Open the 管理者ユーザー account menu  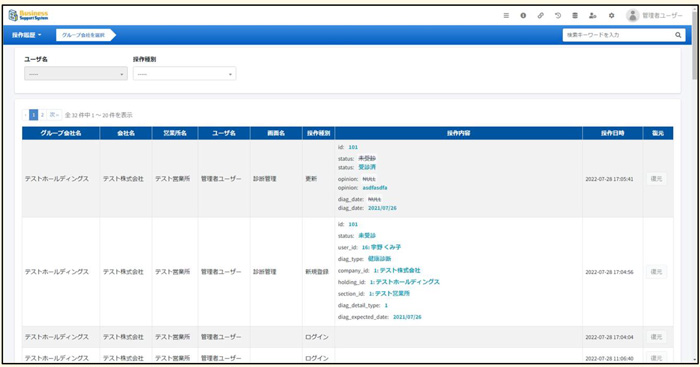point(654,16)
